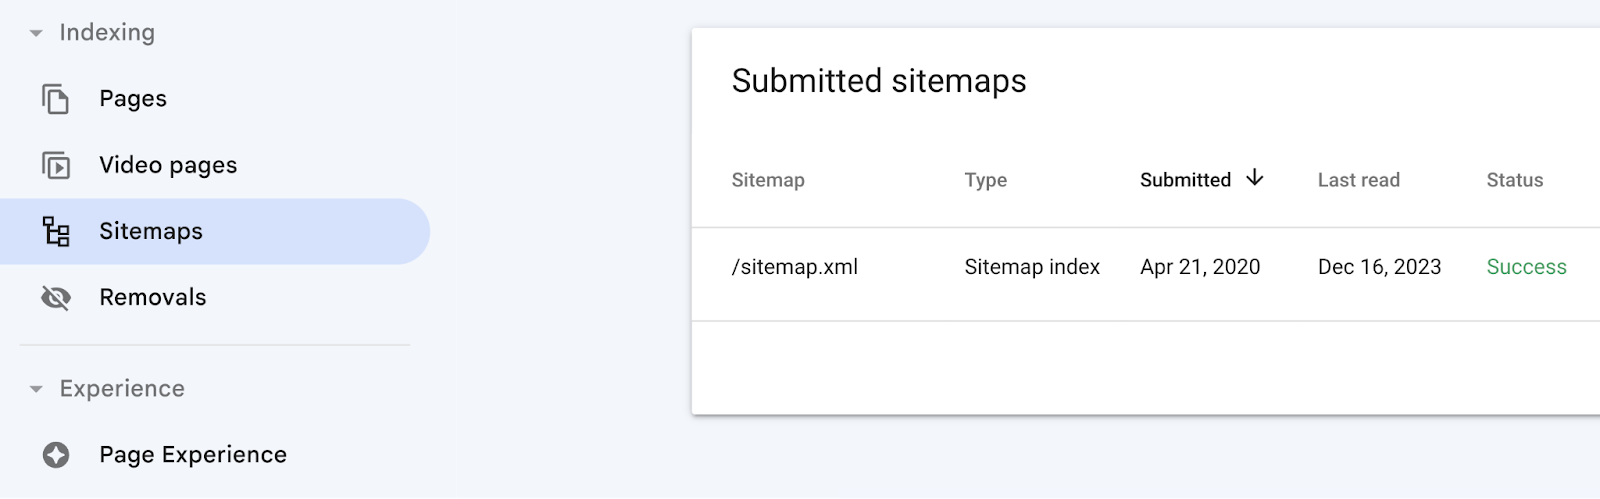Sort by Submitted column header
The height and width of the screenshot is (499, 1600).
click(1185, 180)
